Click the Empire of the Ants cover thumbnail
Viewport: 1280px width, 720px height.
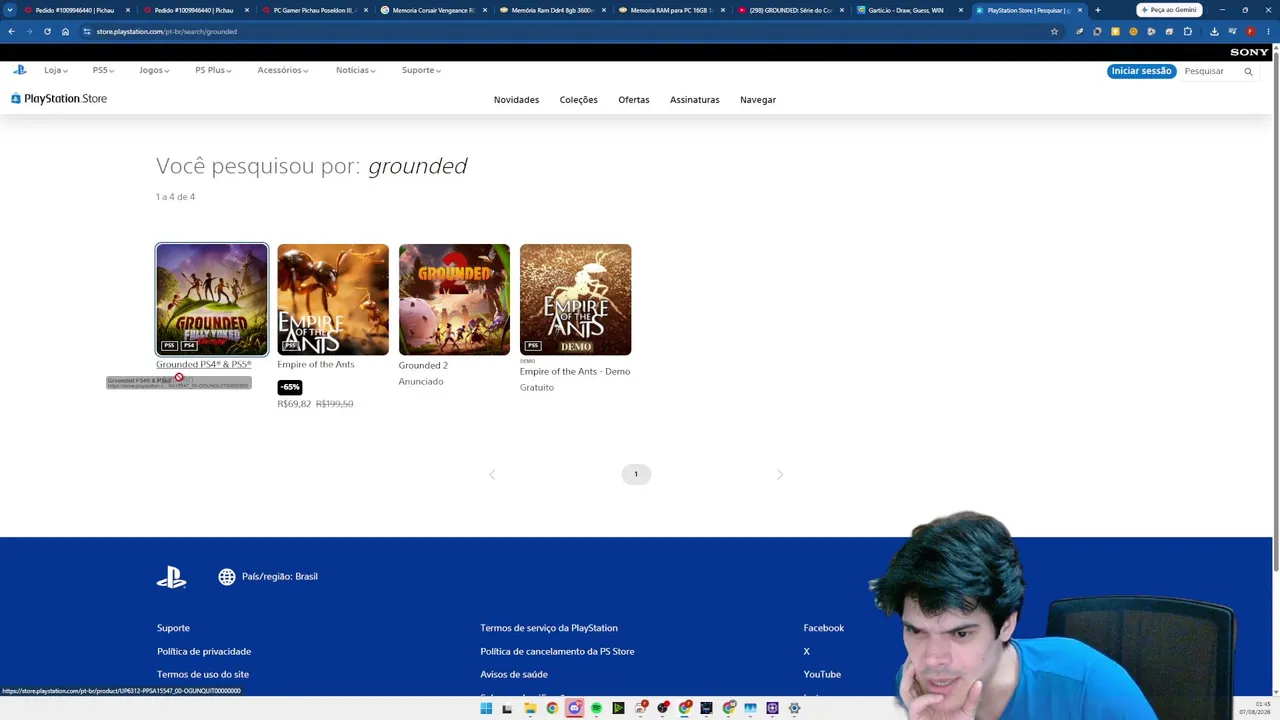coord(333,299)
